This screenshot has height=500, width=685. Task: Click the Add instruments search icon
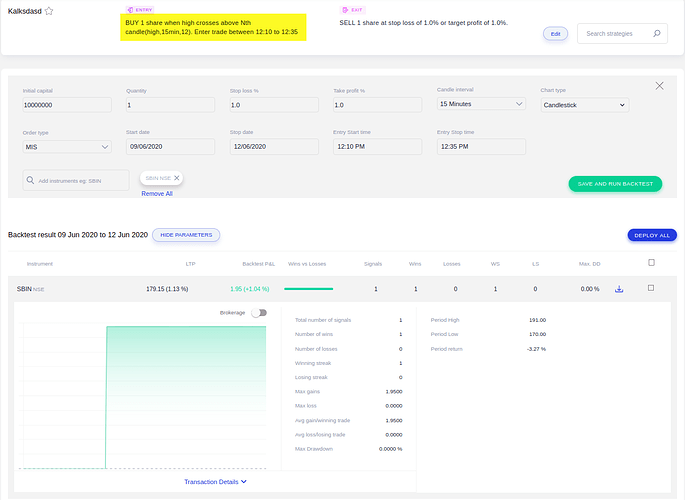click(30, 180)
